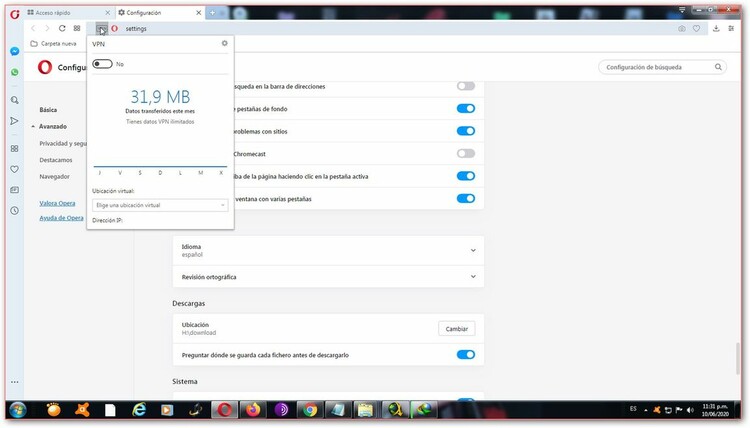Click the Speed Dial icon beside reload
750x428 pixels.
(x=77, y=29)
